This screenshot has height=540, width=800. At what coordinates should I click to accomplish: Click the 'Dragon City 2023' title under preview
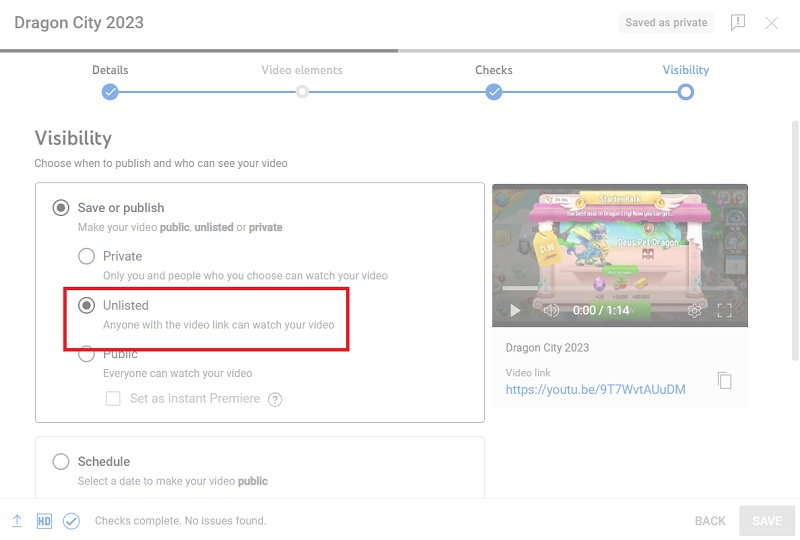click(x=547, y=348)
